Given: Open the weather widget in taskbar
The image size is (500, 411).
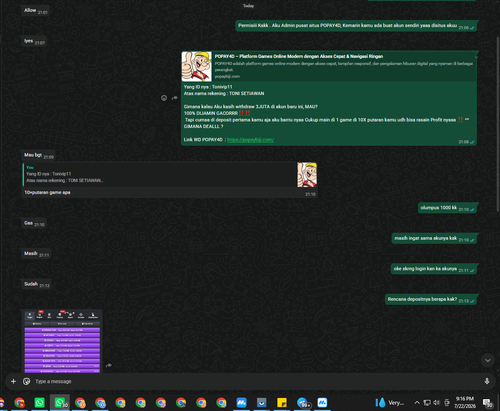Looking at the screenshot, I should (390, 403).
